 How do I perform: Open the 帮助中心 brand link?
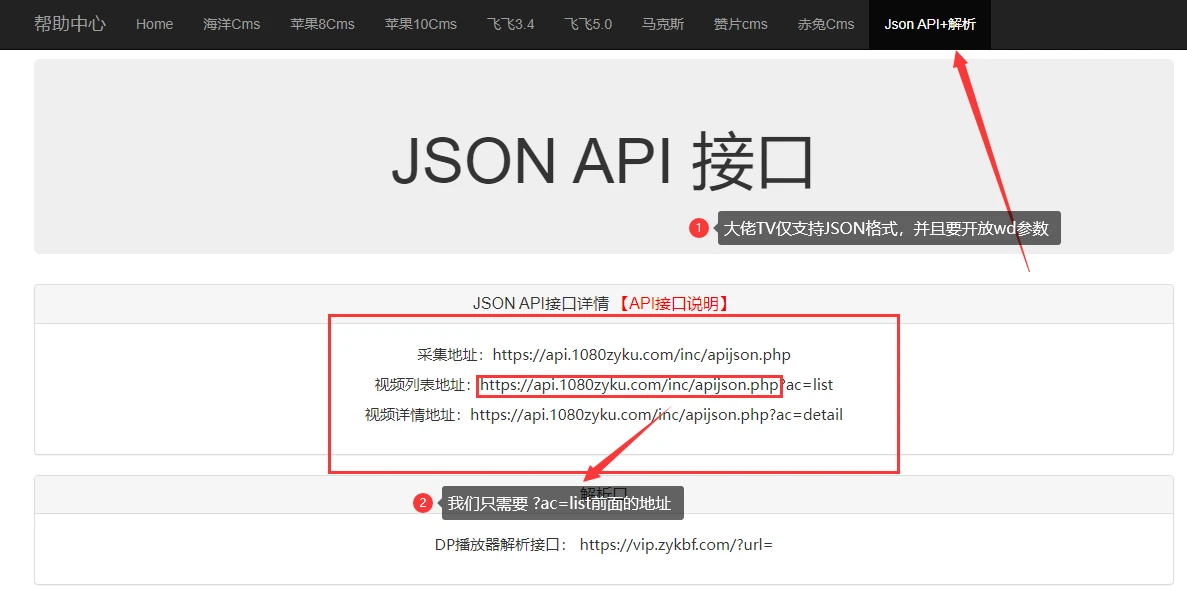pos(69,24)
